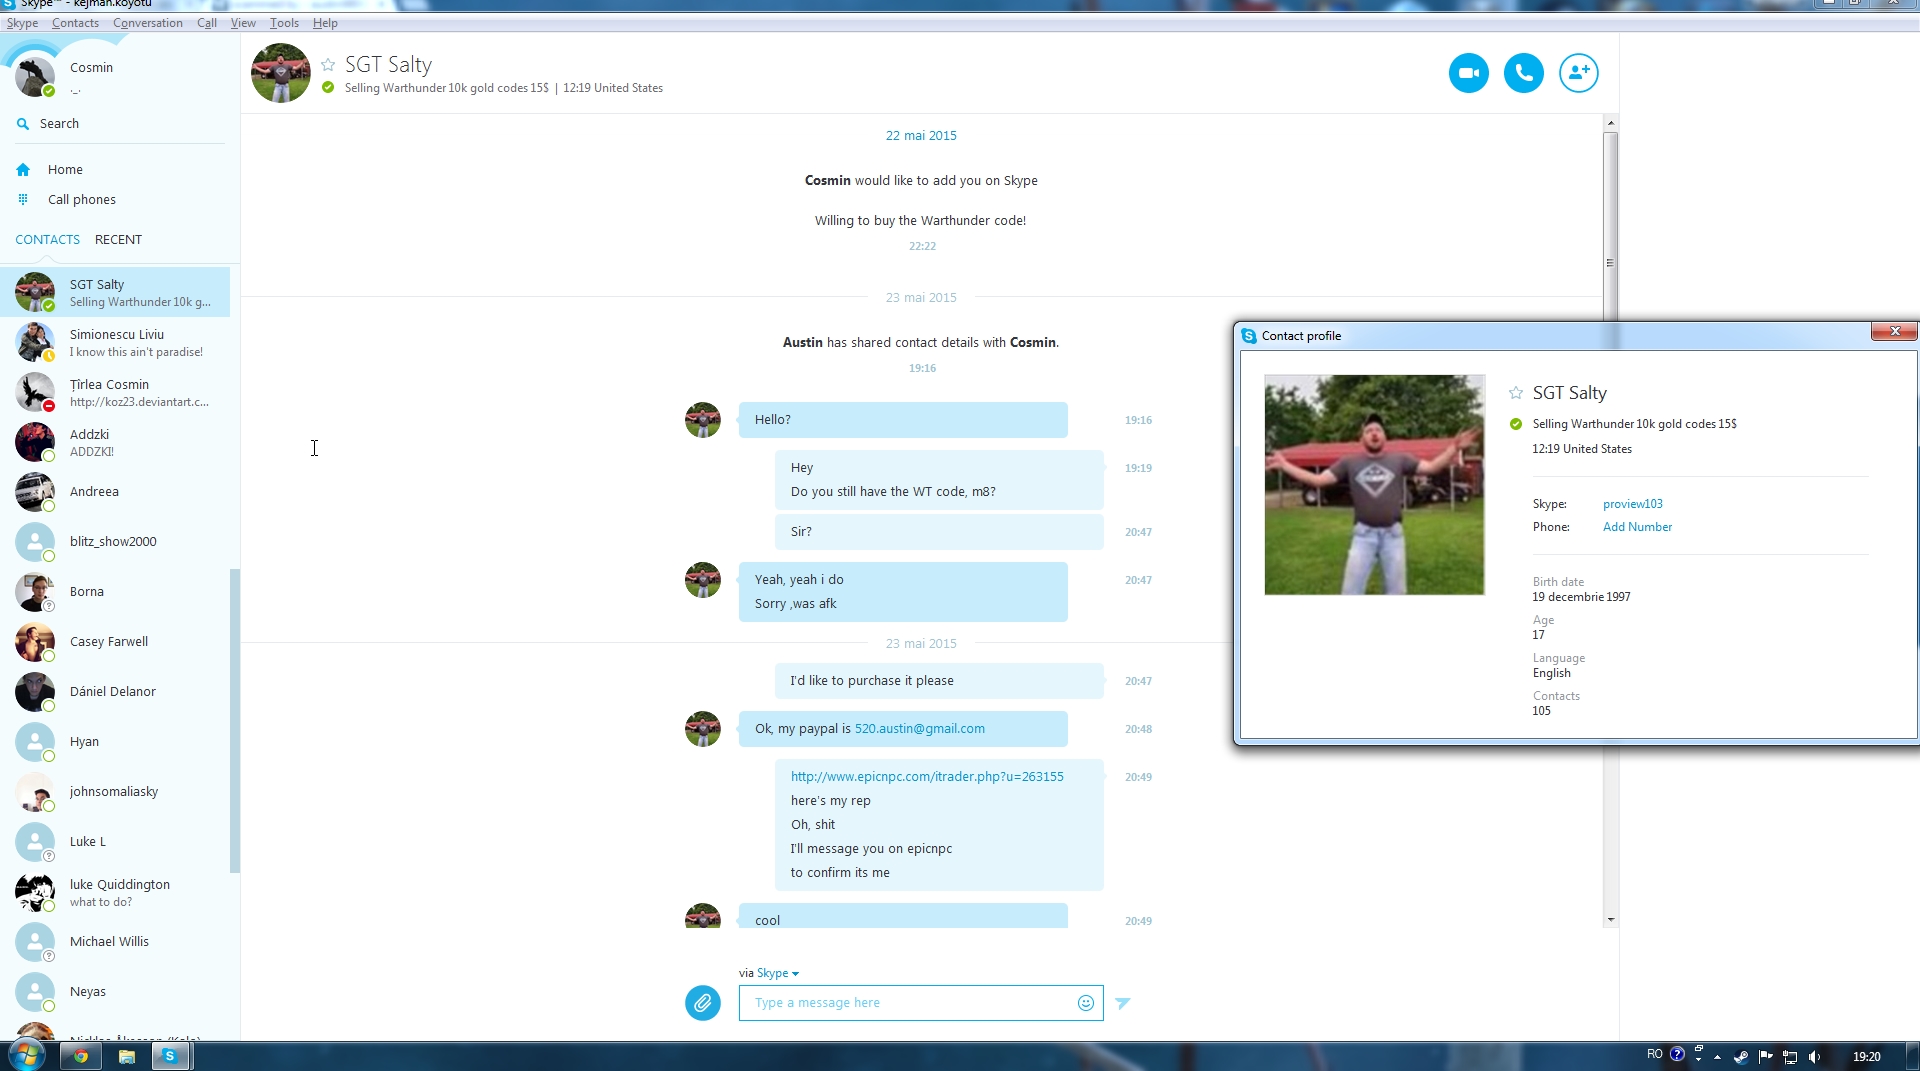This screenshot has width=1920, height=1071.
Task: Select SGT Salty in contacts list
Action: [115, 292]
